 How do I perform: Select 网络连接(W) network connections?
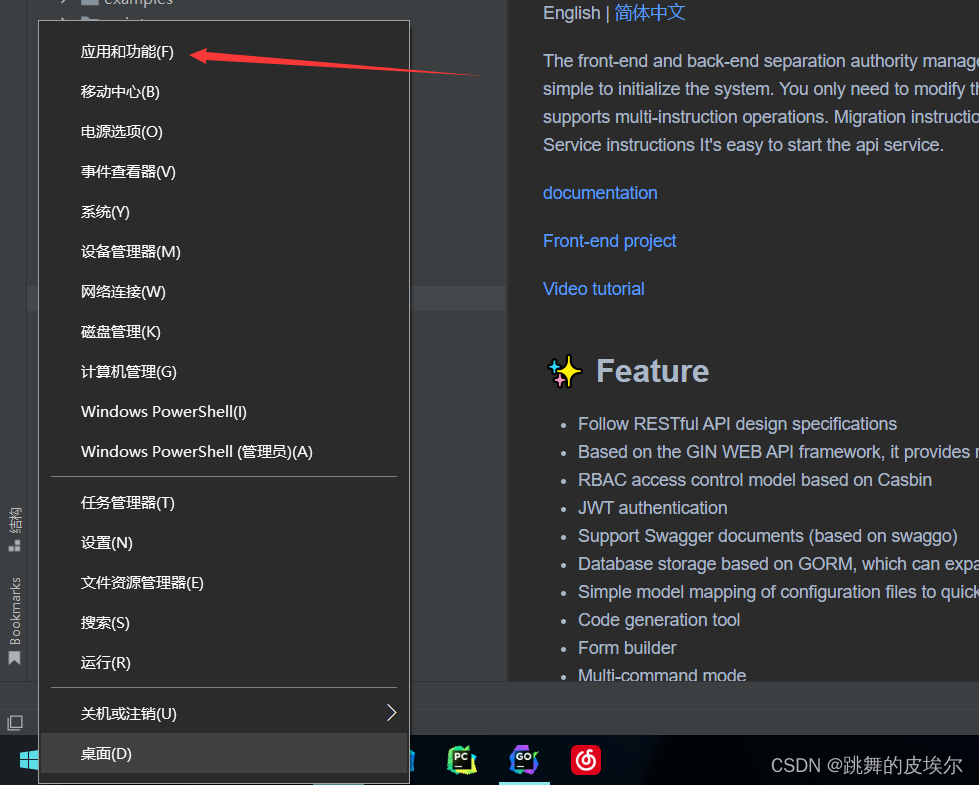click(224, 292)
